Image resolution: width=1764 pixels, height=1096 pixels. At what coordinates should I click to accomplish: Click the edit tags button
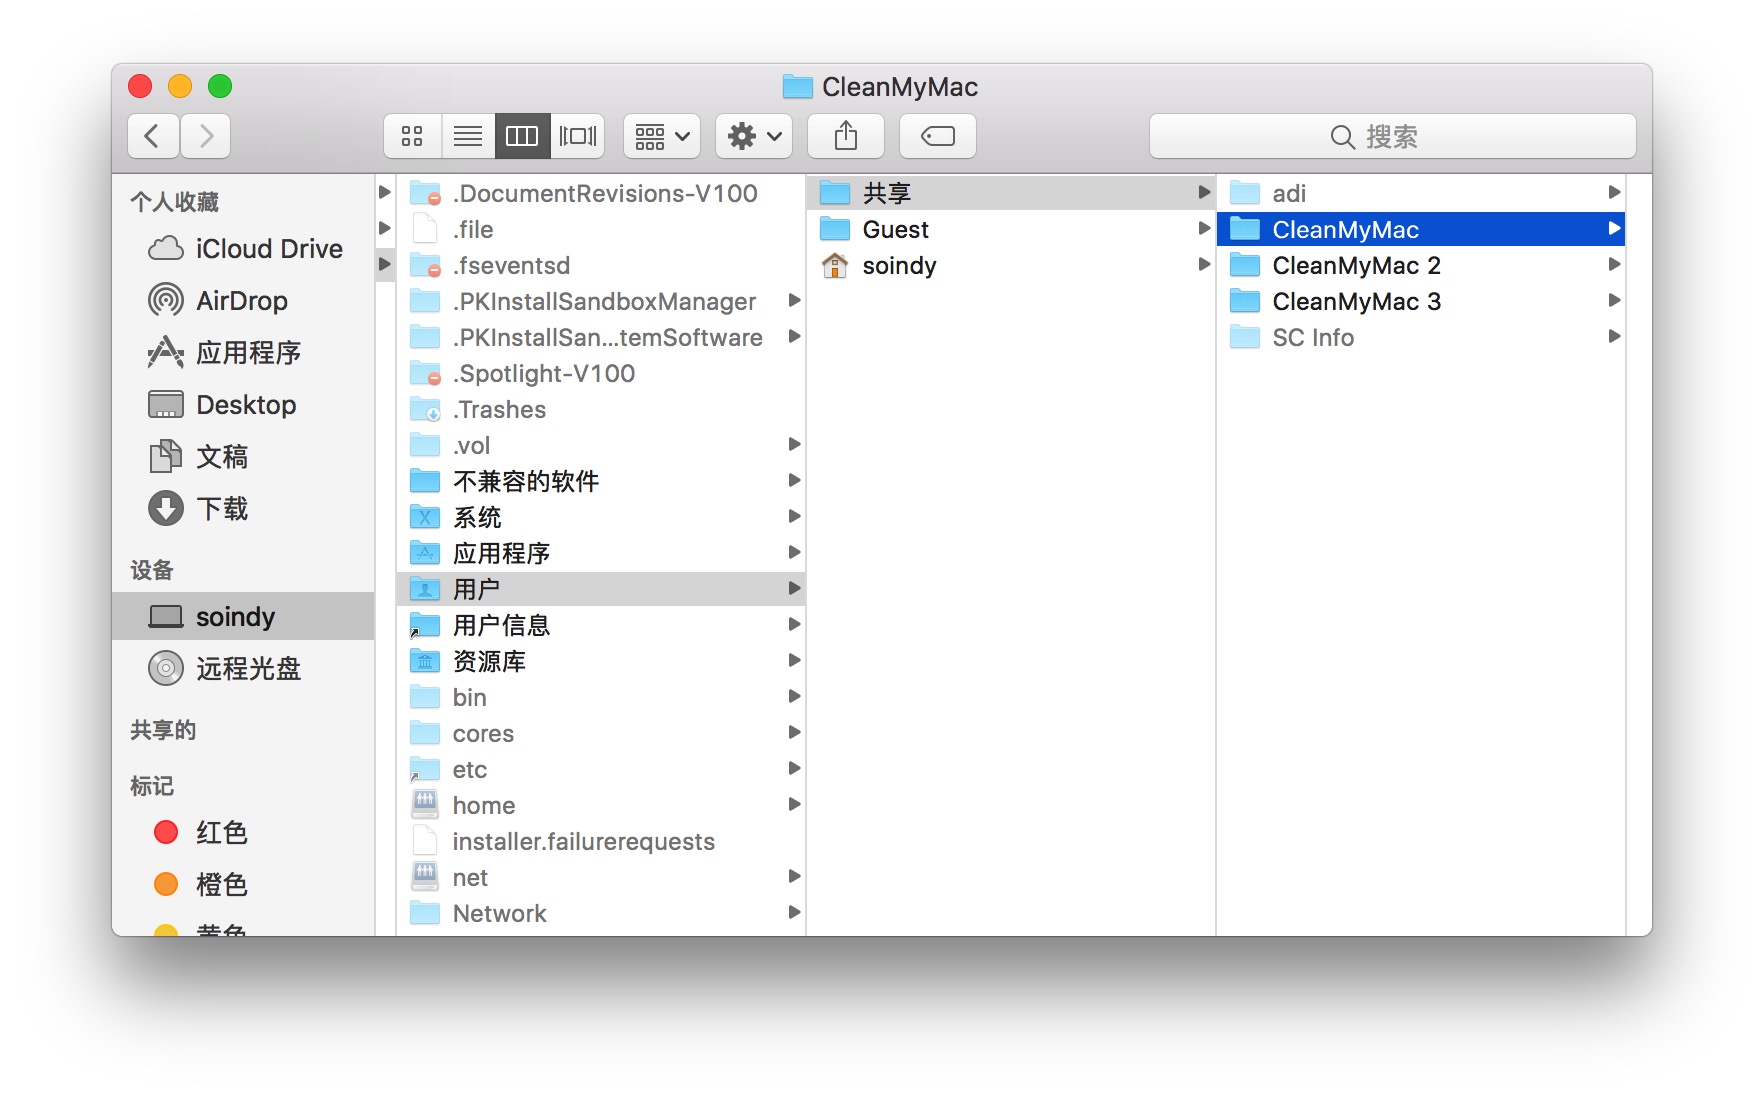click(x=938, y=136)
